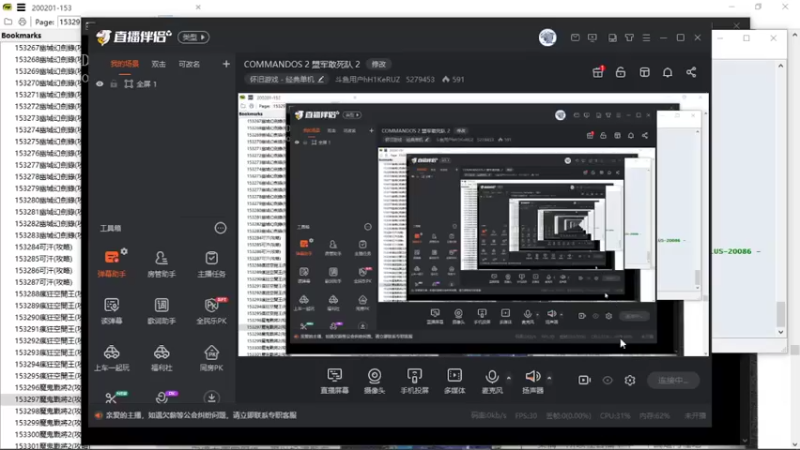The width and height of the screenshot is (800, 450).
Task: Click the Page number field in PDF viewer
Action: pyautogui.click(x=69, y=22)
